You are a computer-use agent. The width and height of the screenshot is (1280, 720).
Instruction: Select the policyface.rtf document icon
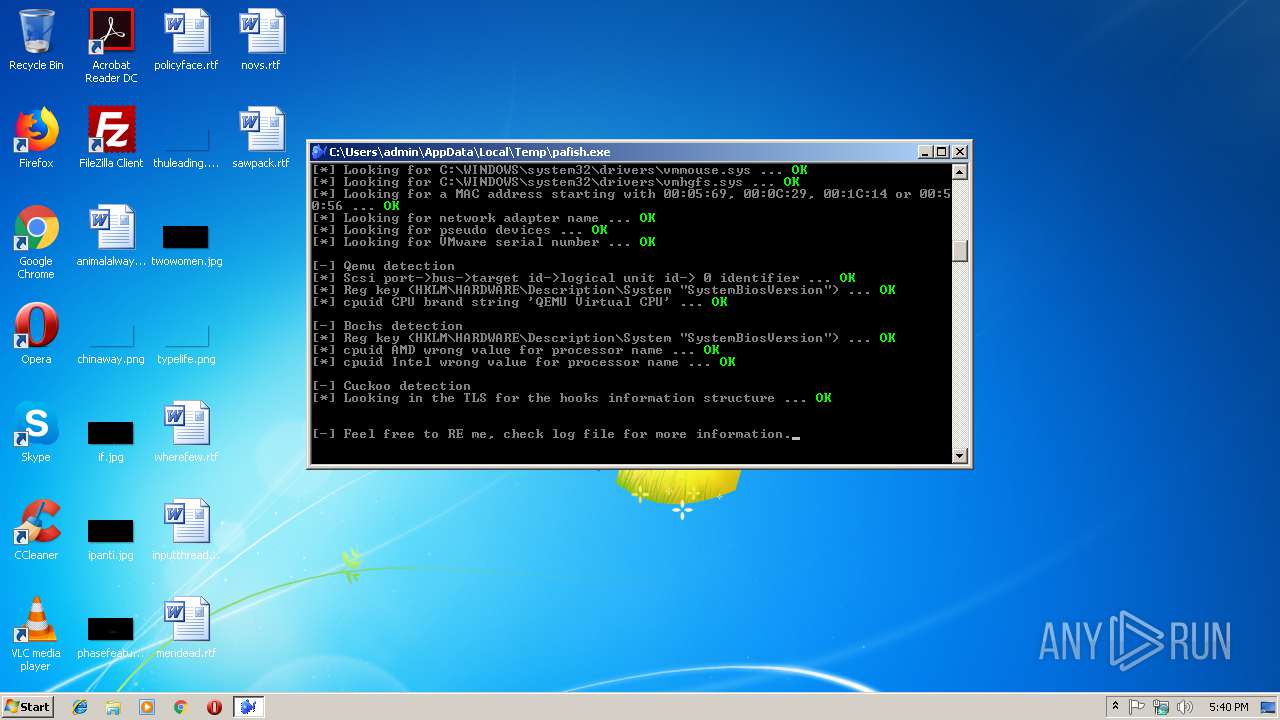[x=186, y=40]
